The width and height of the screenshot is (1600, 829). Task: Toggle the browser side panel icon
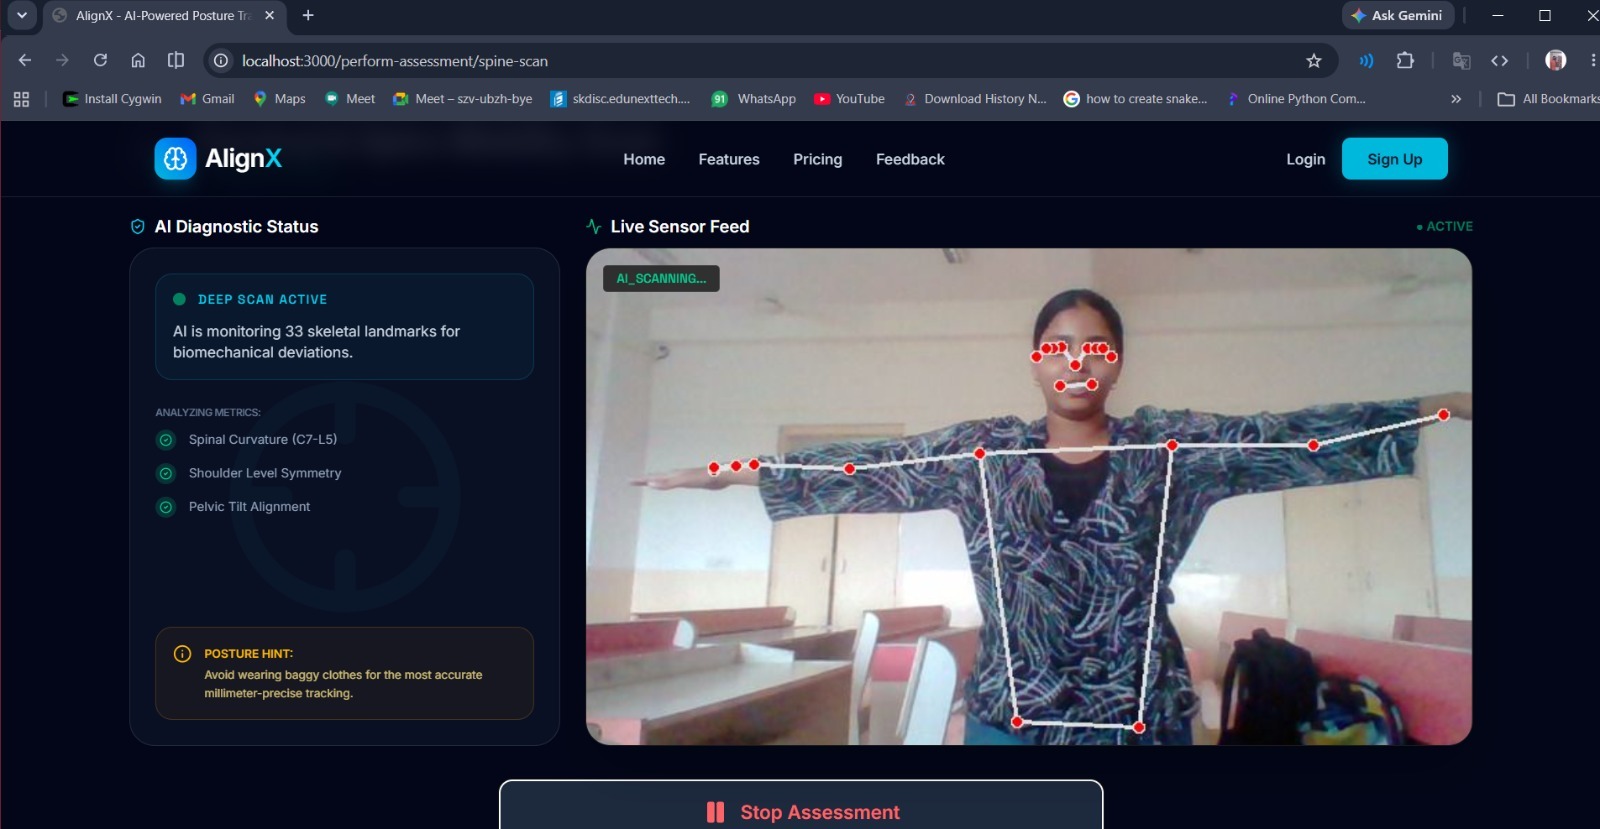[x=176, y=61]
